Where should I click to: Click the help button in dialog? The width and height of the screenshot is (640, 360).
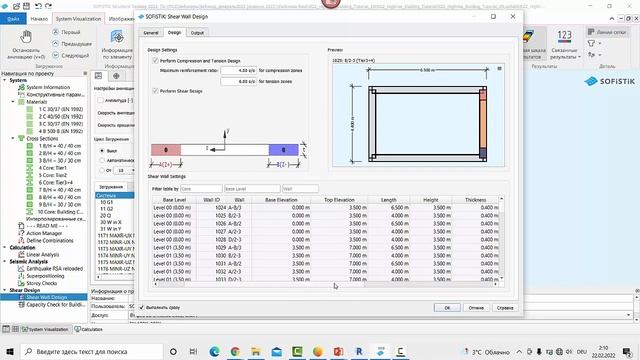coord(505,308)
